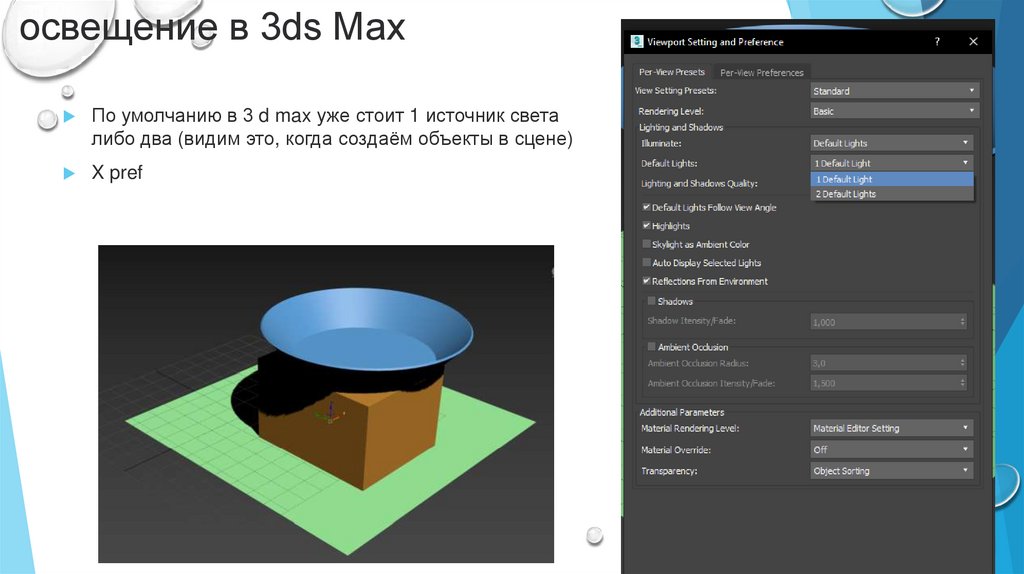Image resolution: width=1024 pixels, height=574 pixels.
Task: Open the help question mark button
Action: (937, 41)
